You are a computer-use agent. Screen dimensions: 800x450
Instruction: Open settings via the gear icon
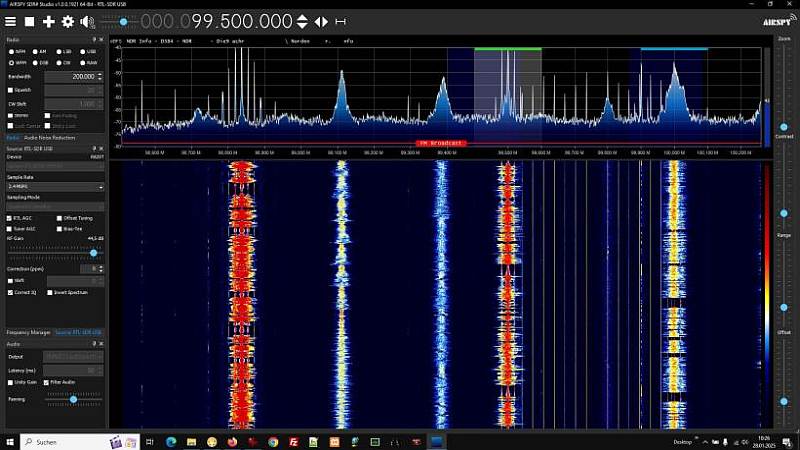pos(67,21)
